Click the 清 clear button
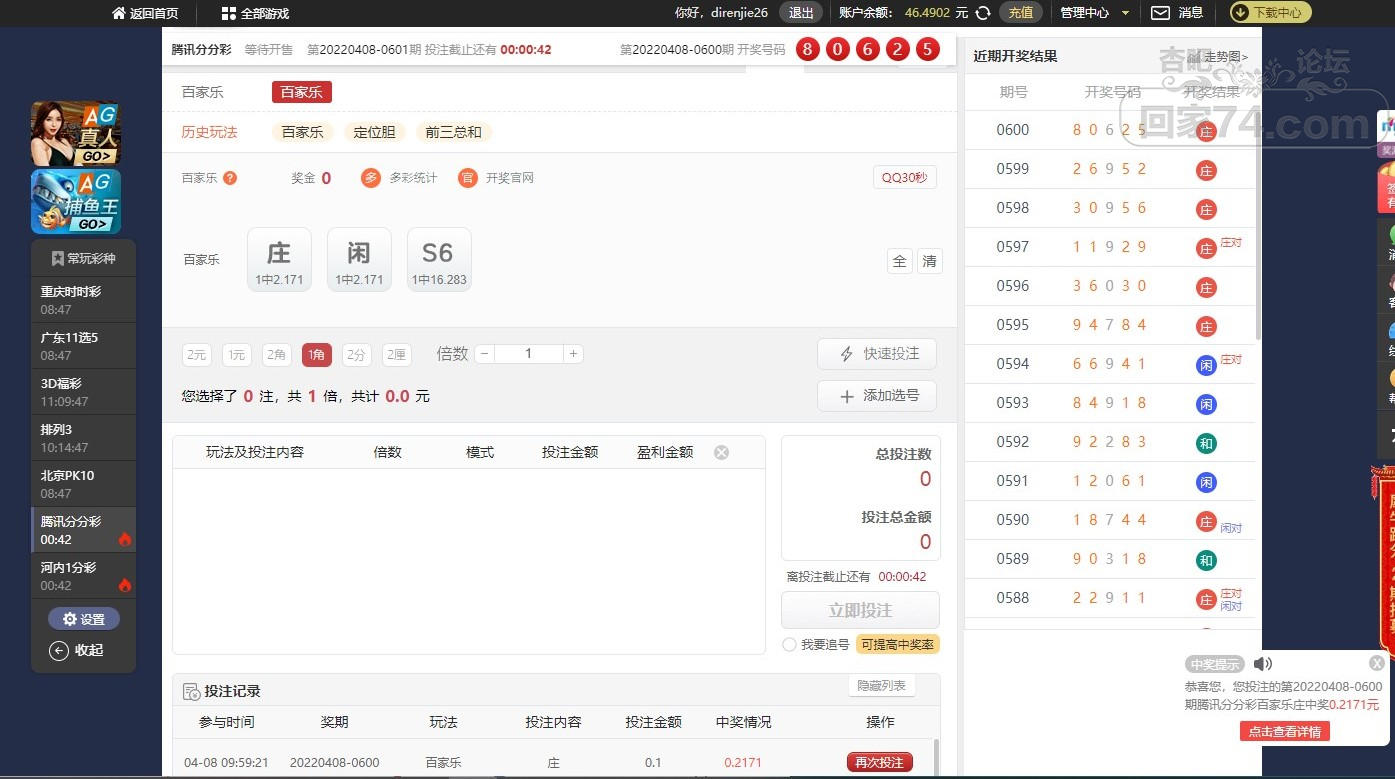Screen dimensions: 1395x779 [930, 261]
